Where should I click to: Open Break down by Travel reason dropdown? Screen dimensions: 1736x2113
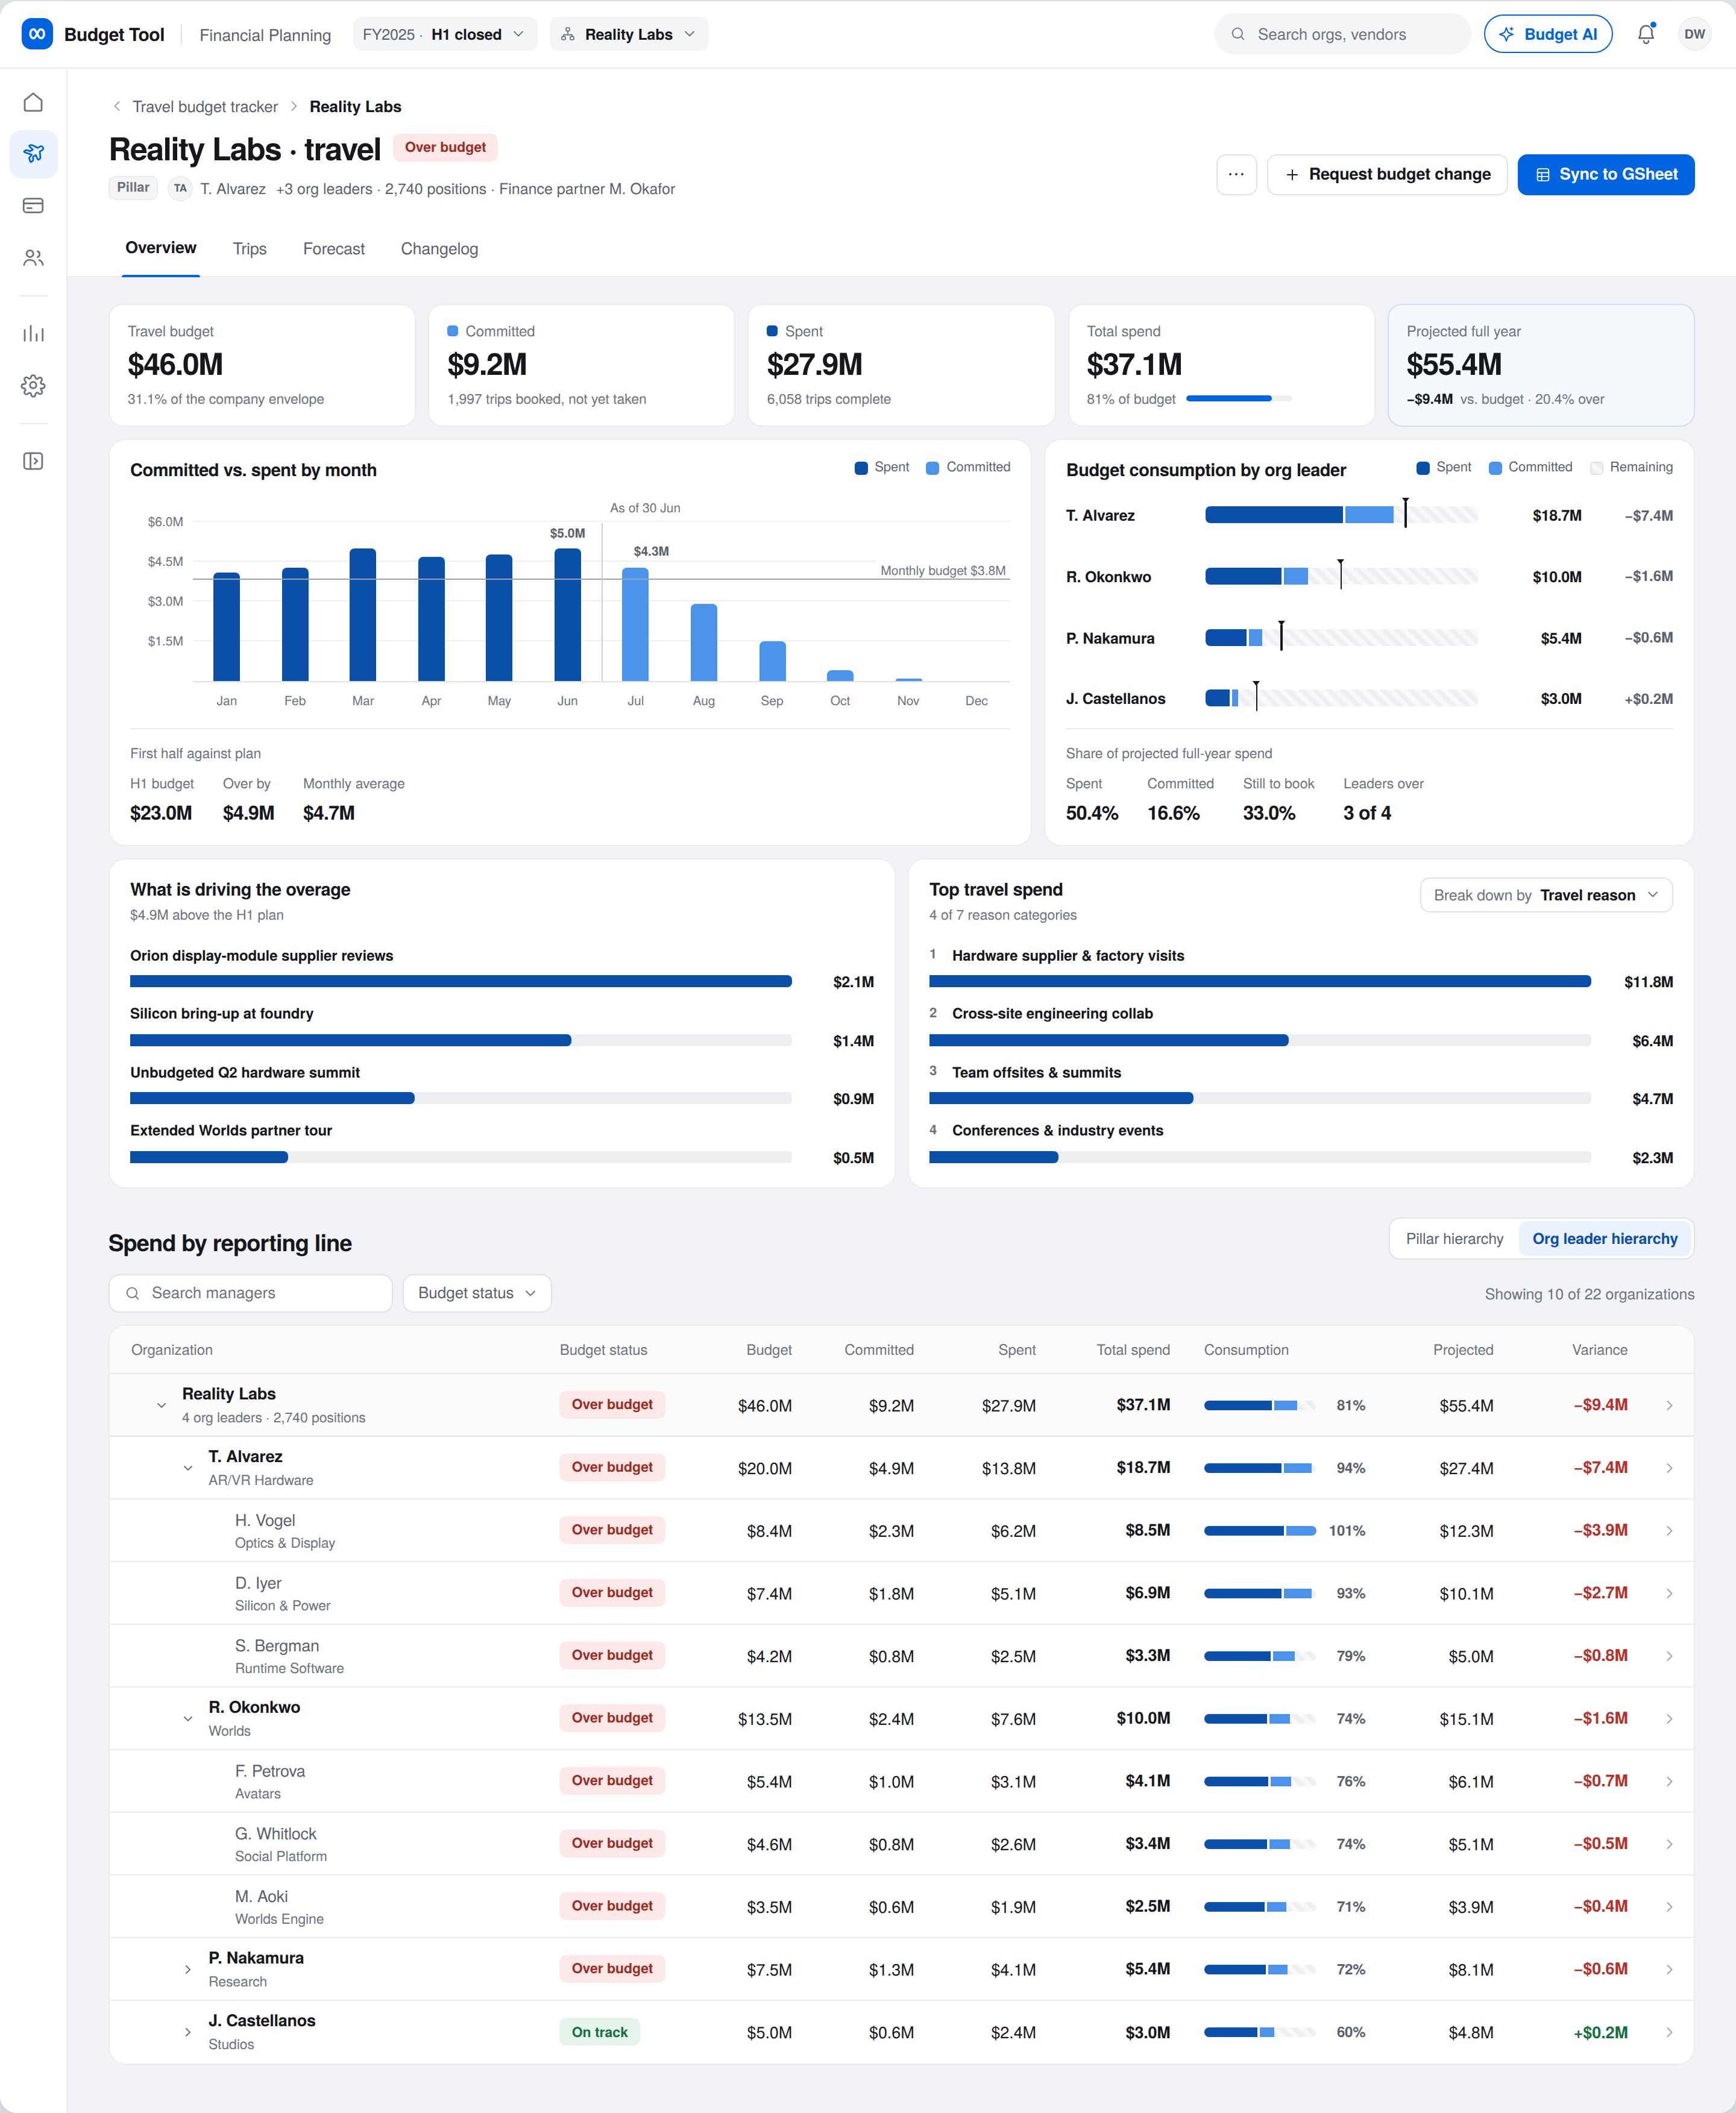click(1546, 895)
